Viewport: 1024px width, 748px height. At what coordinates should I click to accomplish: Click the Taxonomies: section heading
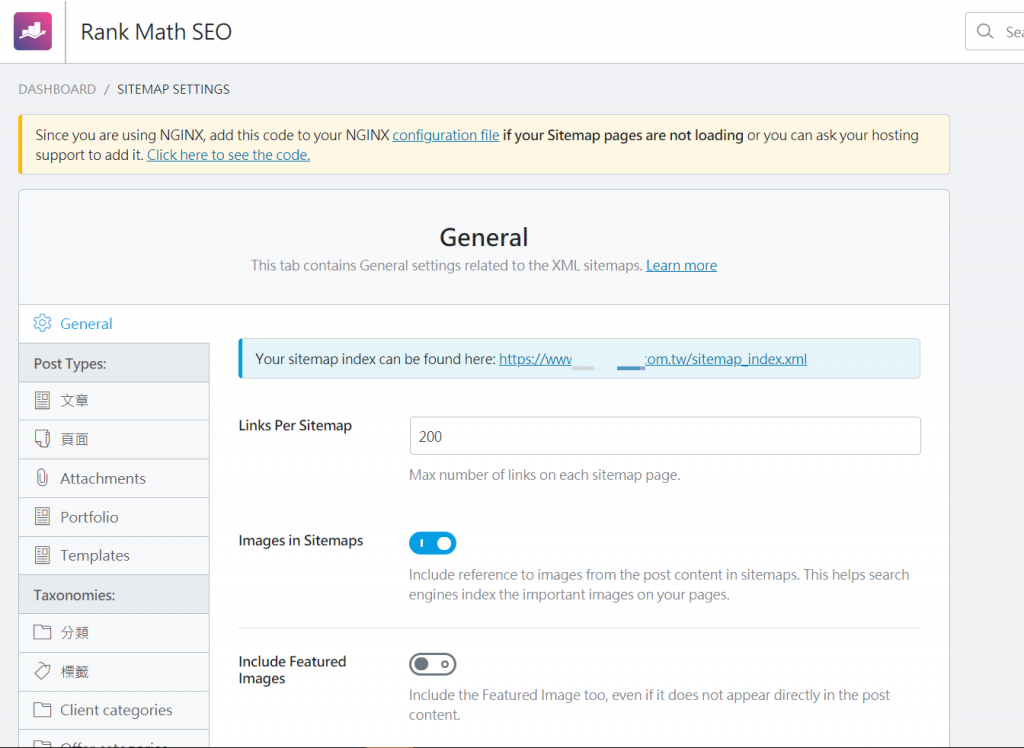[74, 595]
